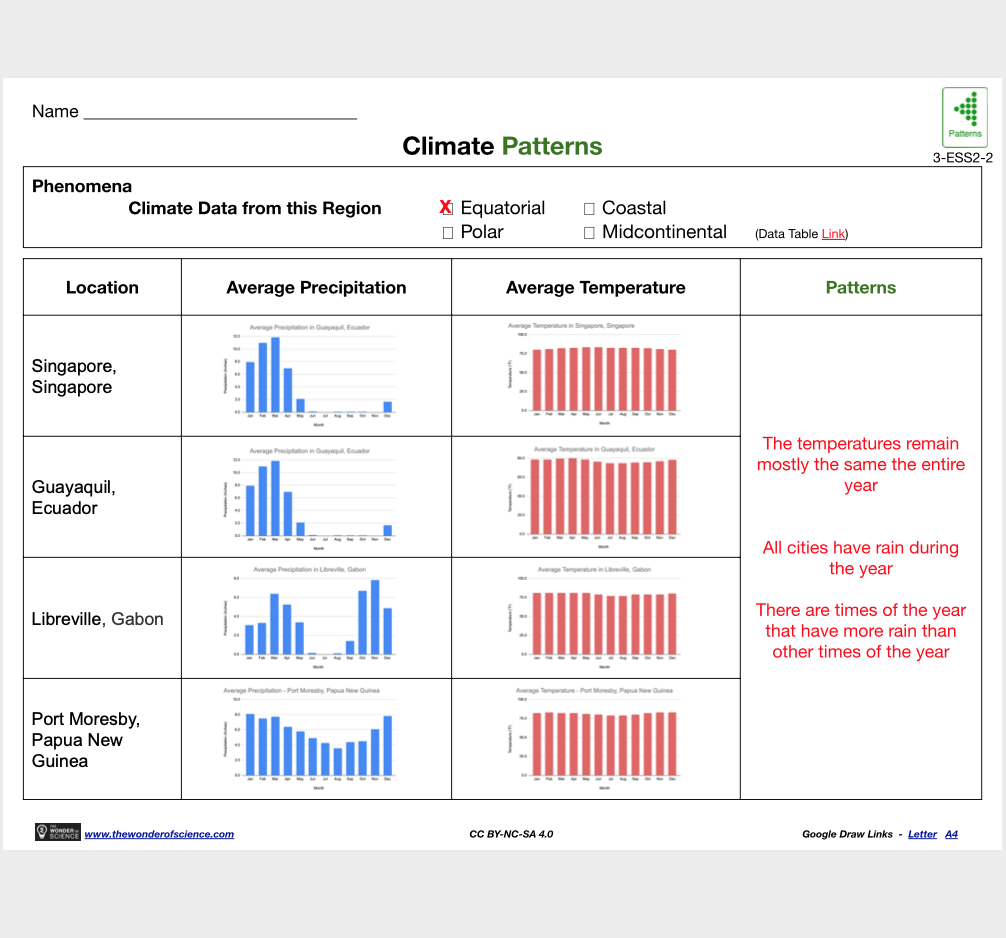
Task: Select the Guayaquil row precipitation chart
Action: coord(310,499)
